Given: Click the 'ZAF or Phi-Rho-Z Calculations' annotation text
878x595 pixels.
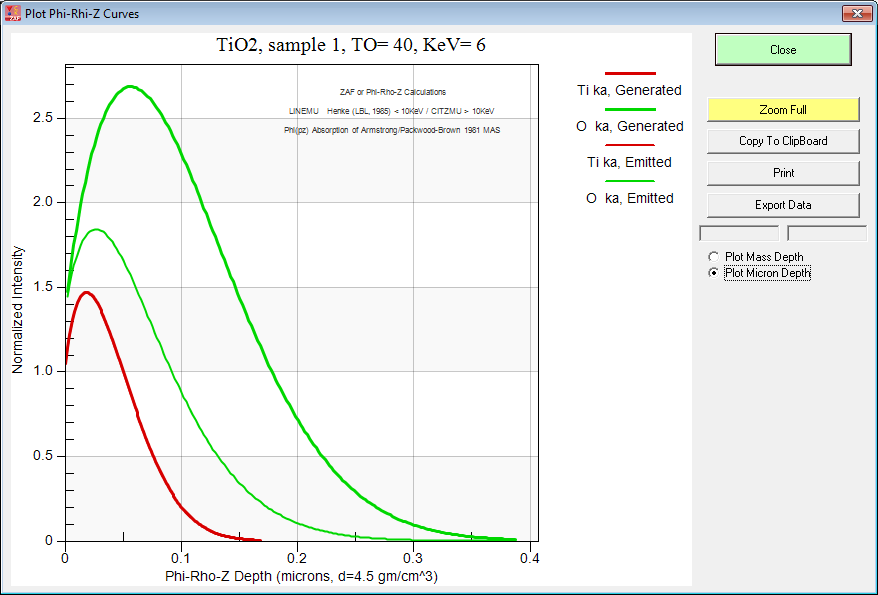Looking at the screenshot, I should (x=393, y=92).
